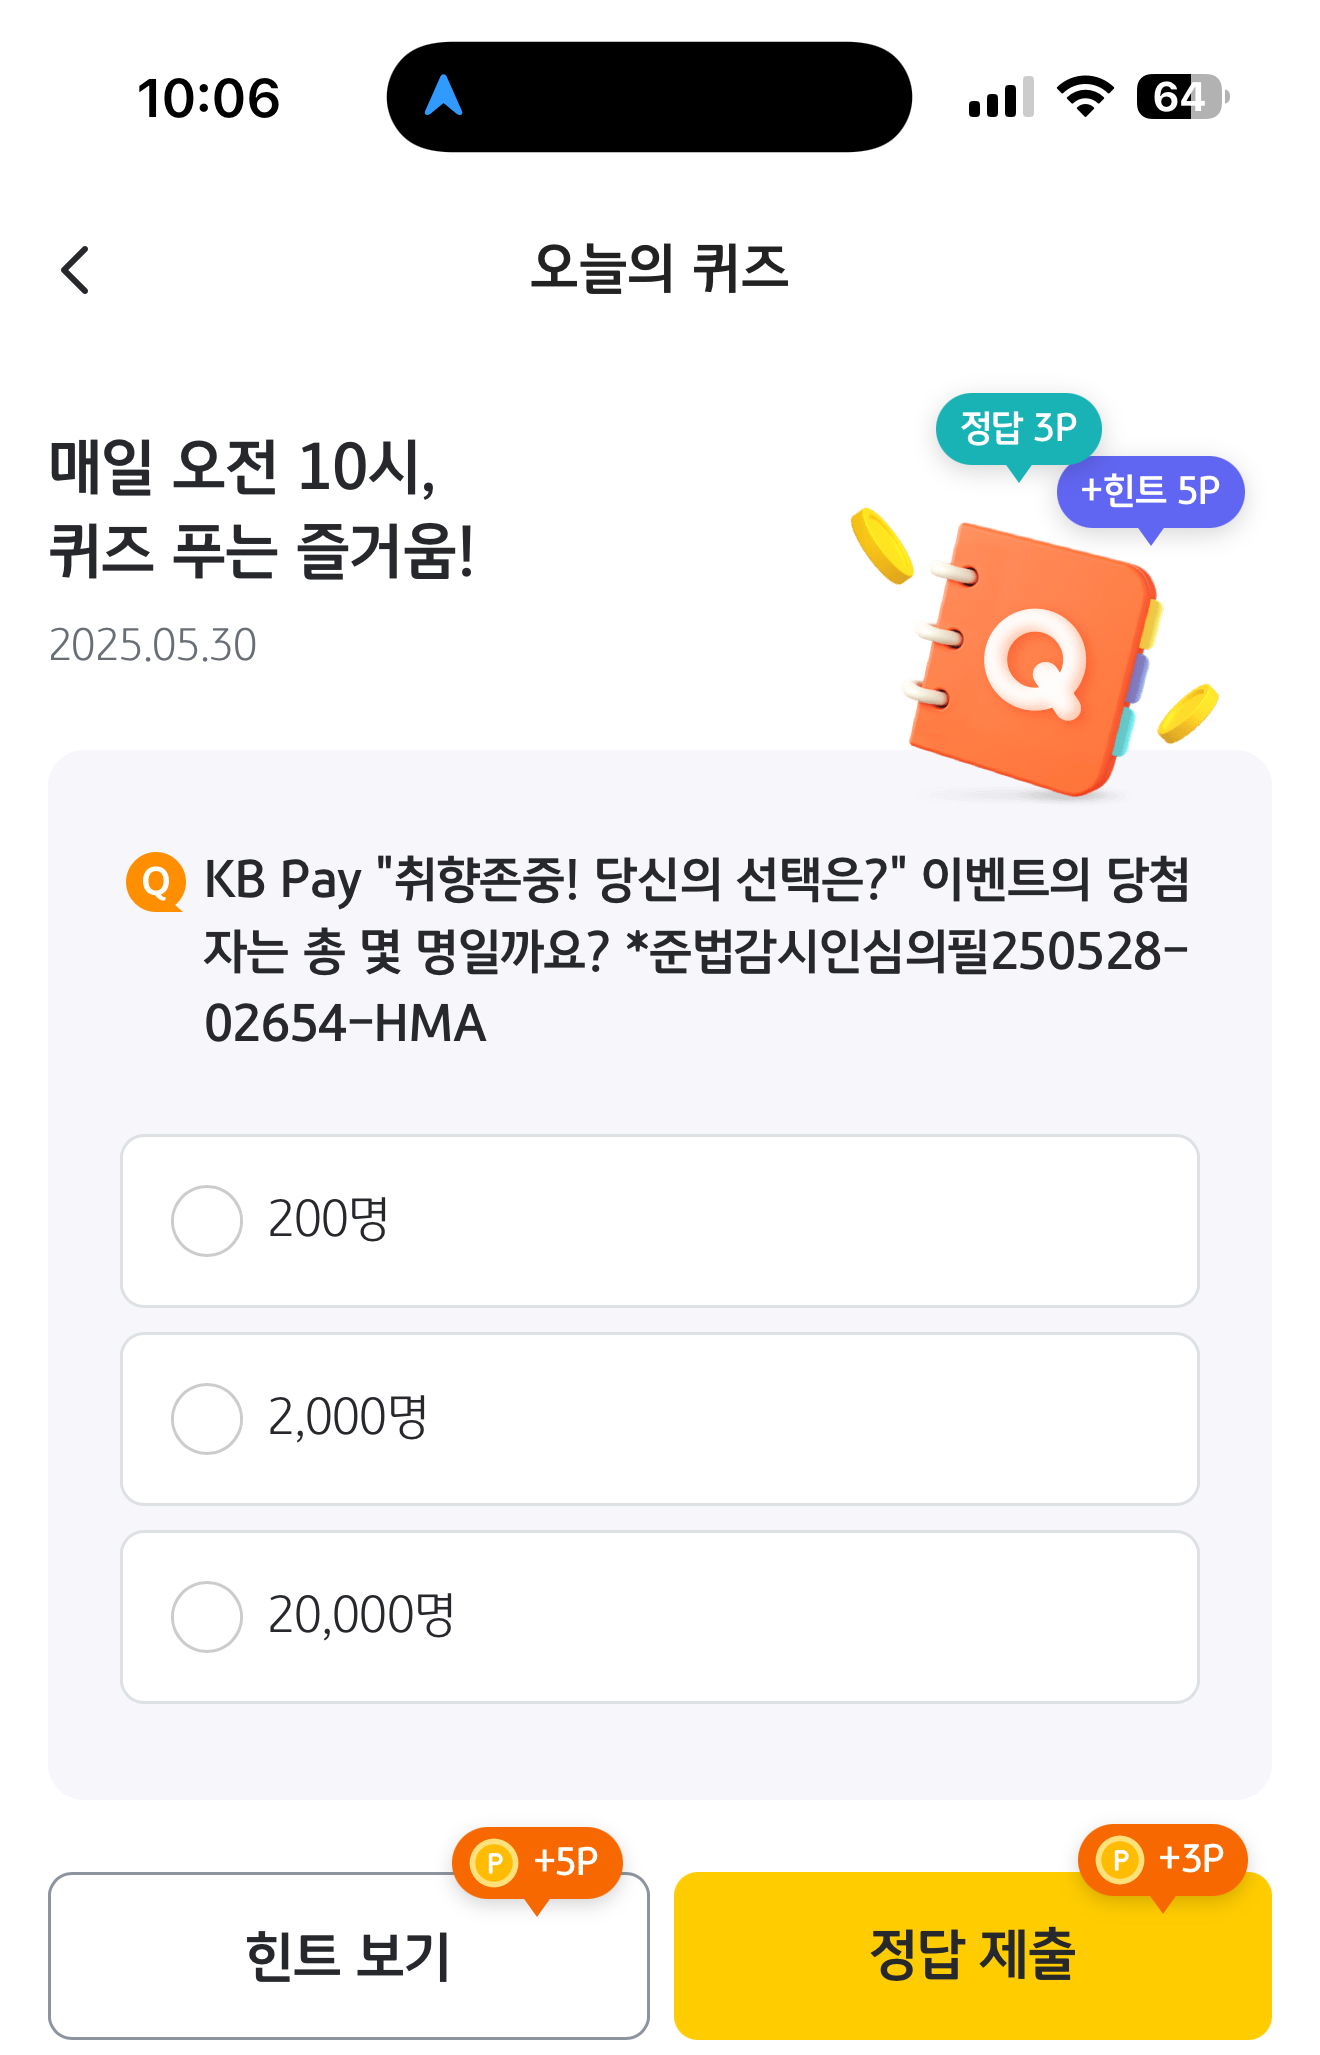Tap the blue location arrow in status pill
The width and height of the screenshot is (1320, 2055).
(443, 97)
